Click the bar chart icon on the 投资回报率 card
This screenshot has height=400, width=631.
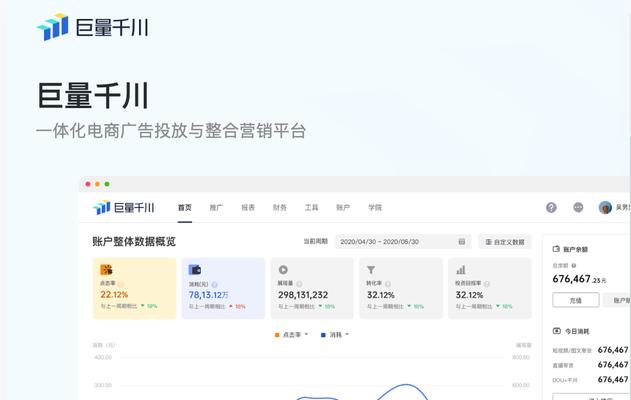click(x=461, y=270)
